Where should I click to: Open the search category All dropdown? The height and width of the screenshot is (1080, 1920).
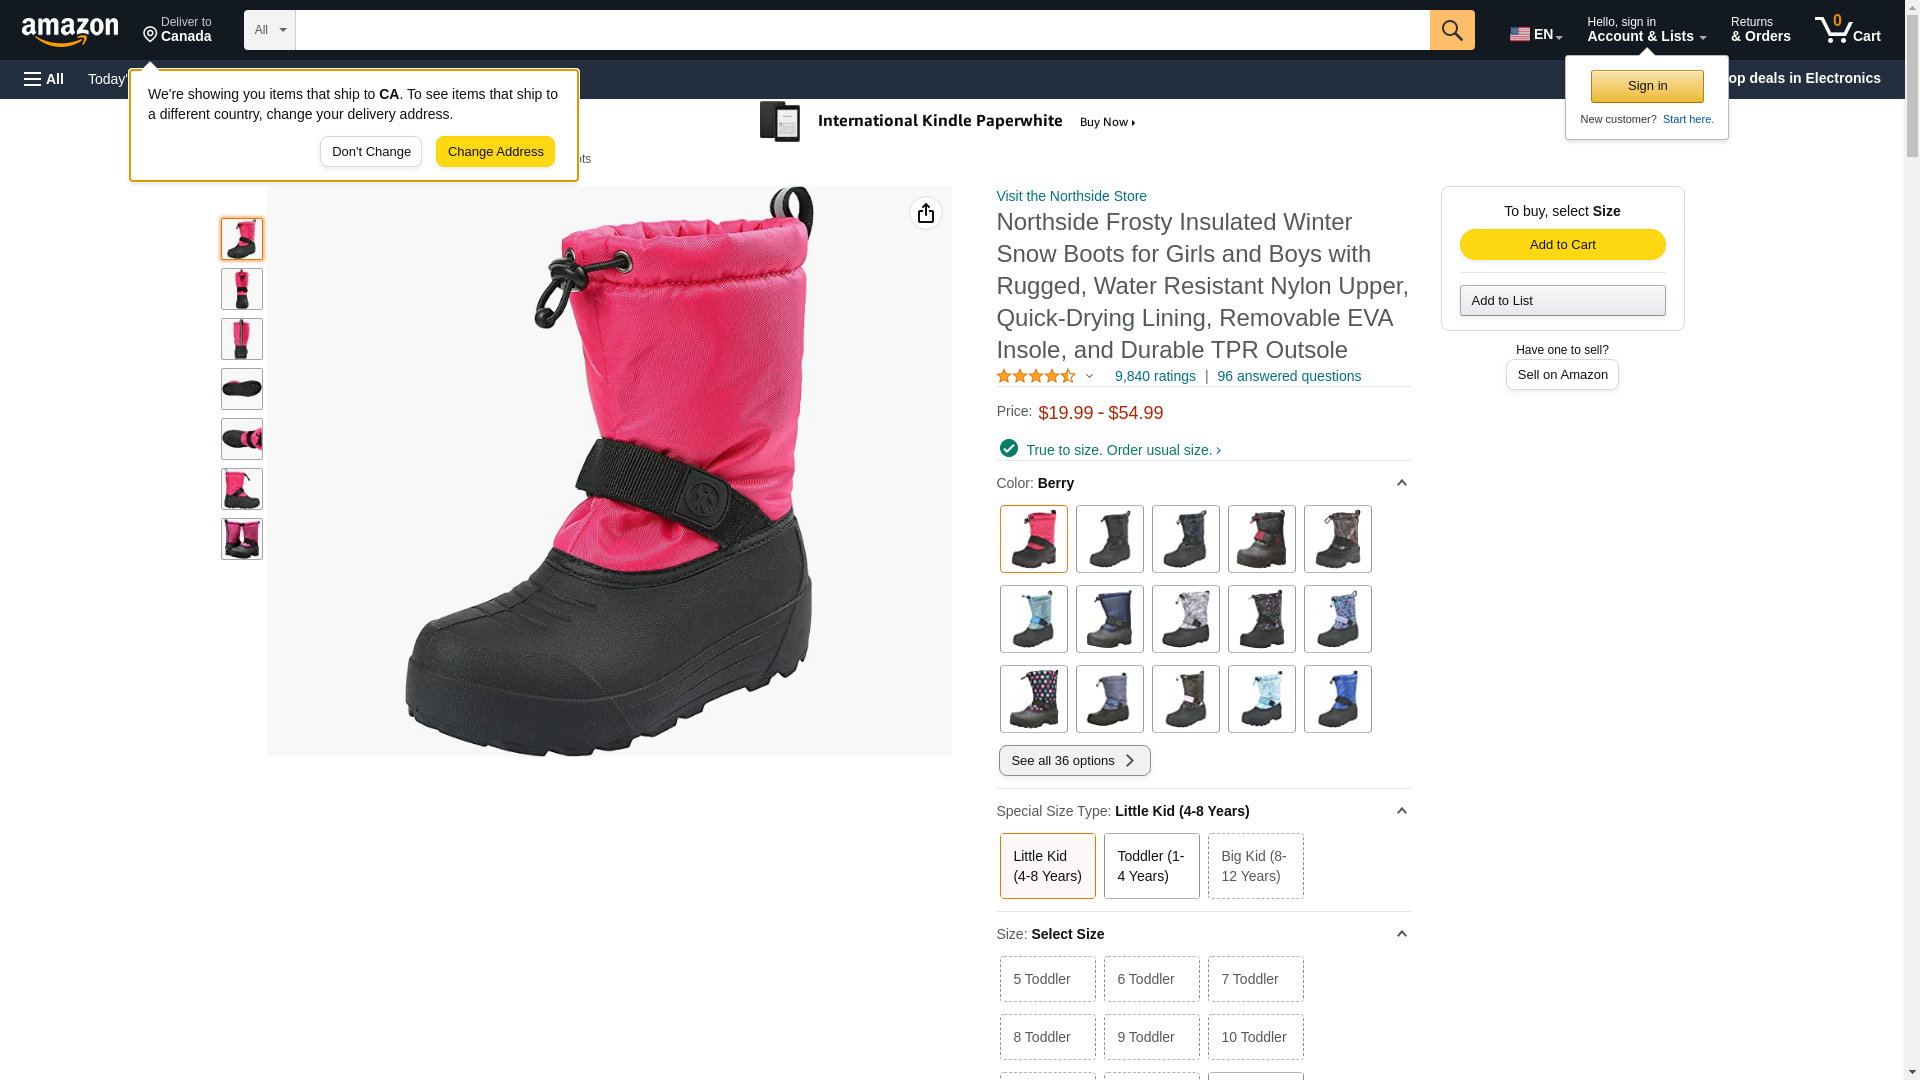pyautogui.click(x=270, y=30)
